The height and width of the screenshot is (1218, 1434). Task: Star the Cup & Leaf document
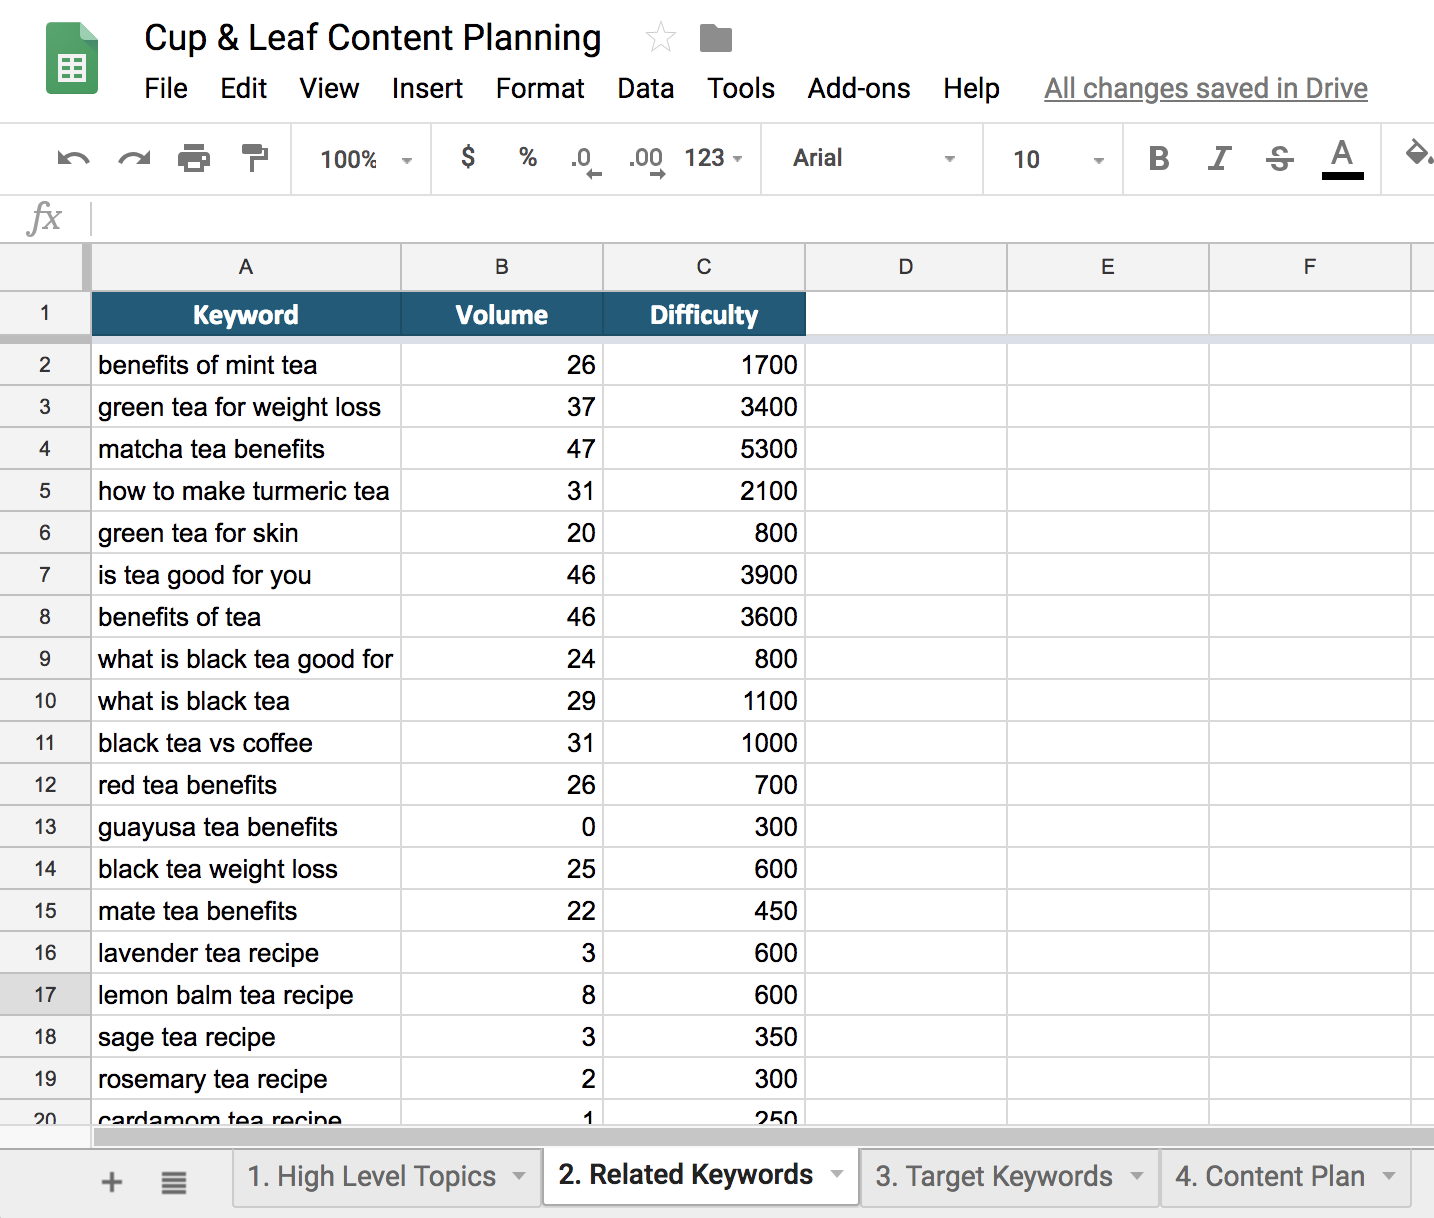pos(660,39)
